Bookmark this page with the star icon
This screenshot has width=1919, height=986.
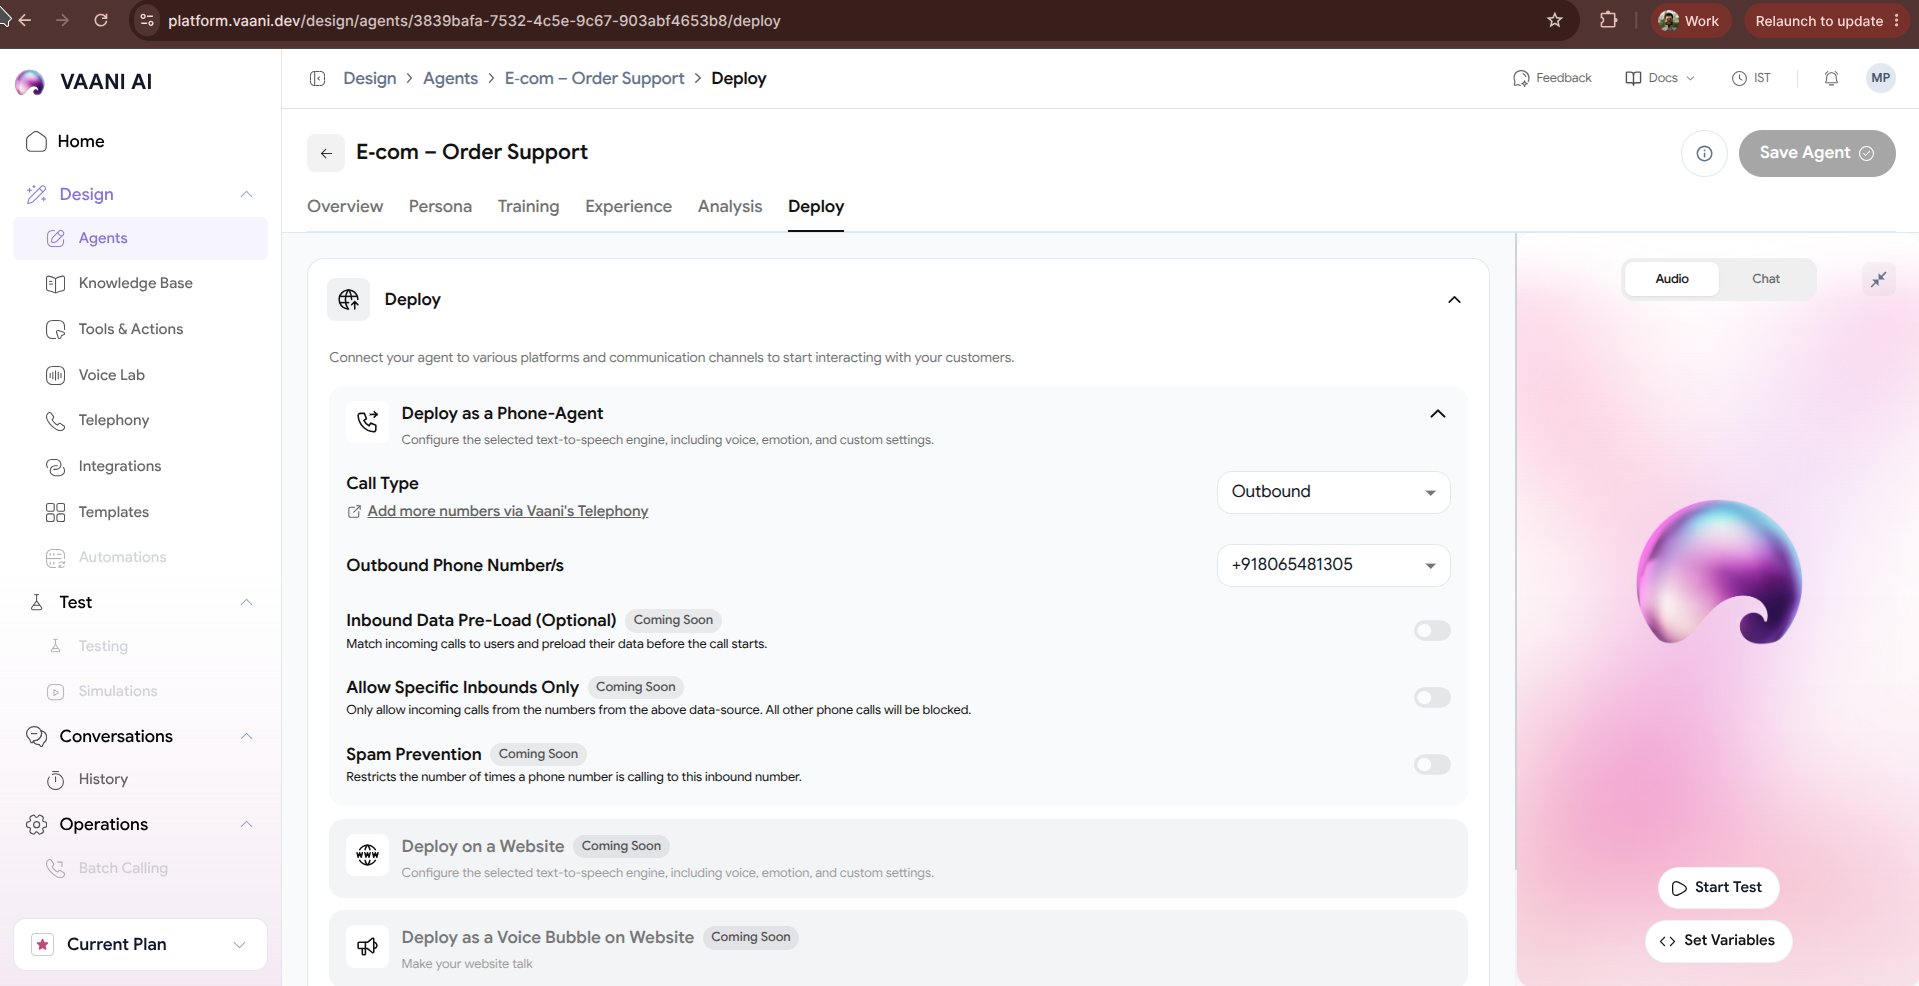click(x=1554, y=20)
